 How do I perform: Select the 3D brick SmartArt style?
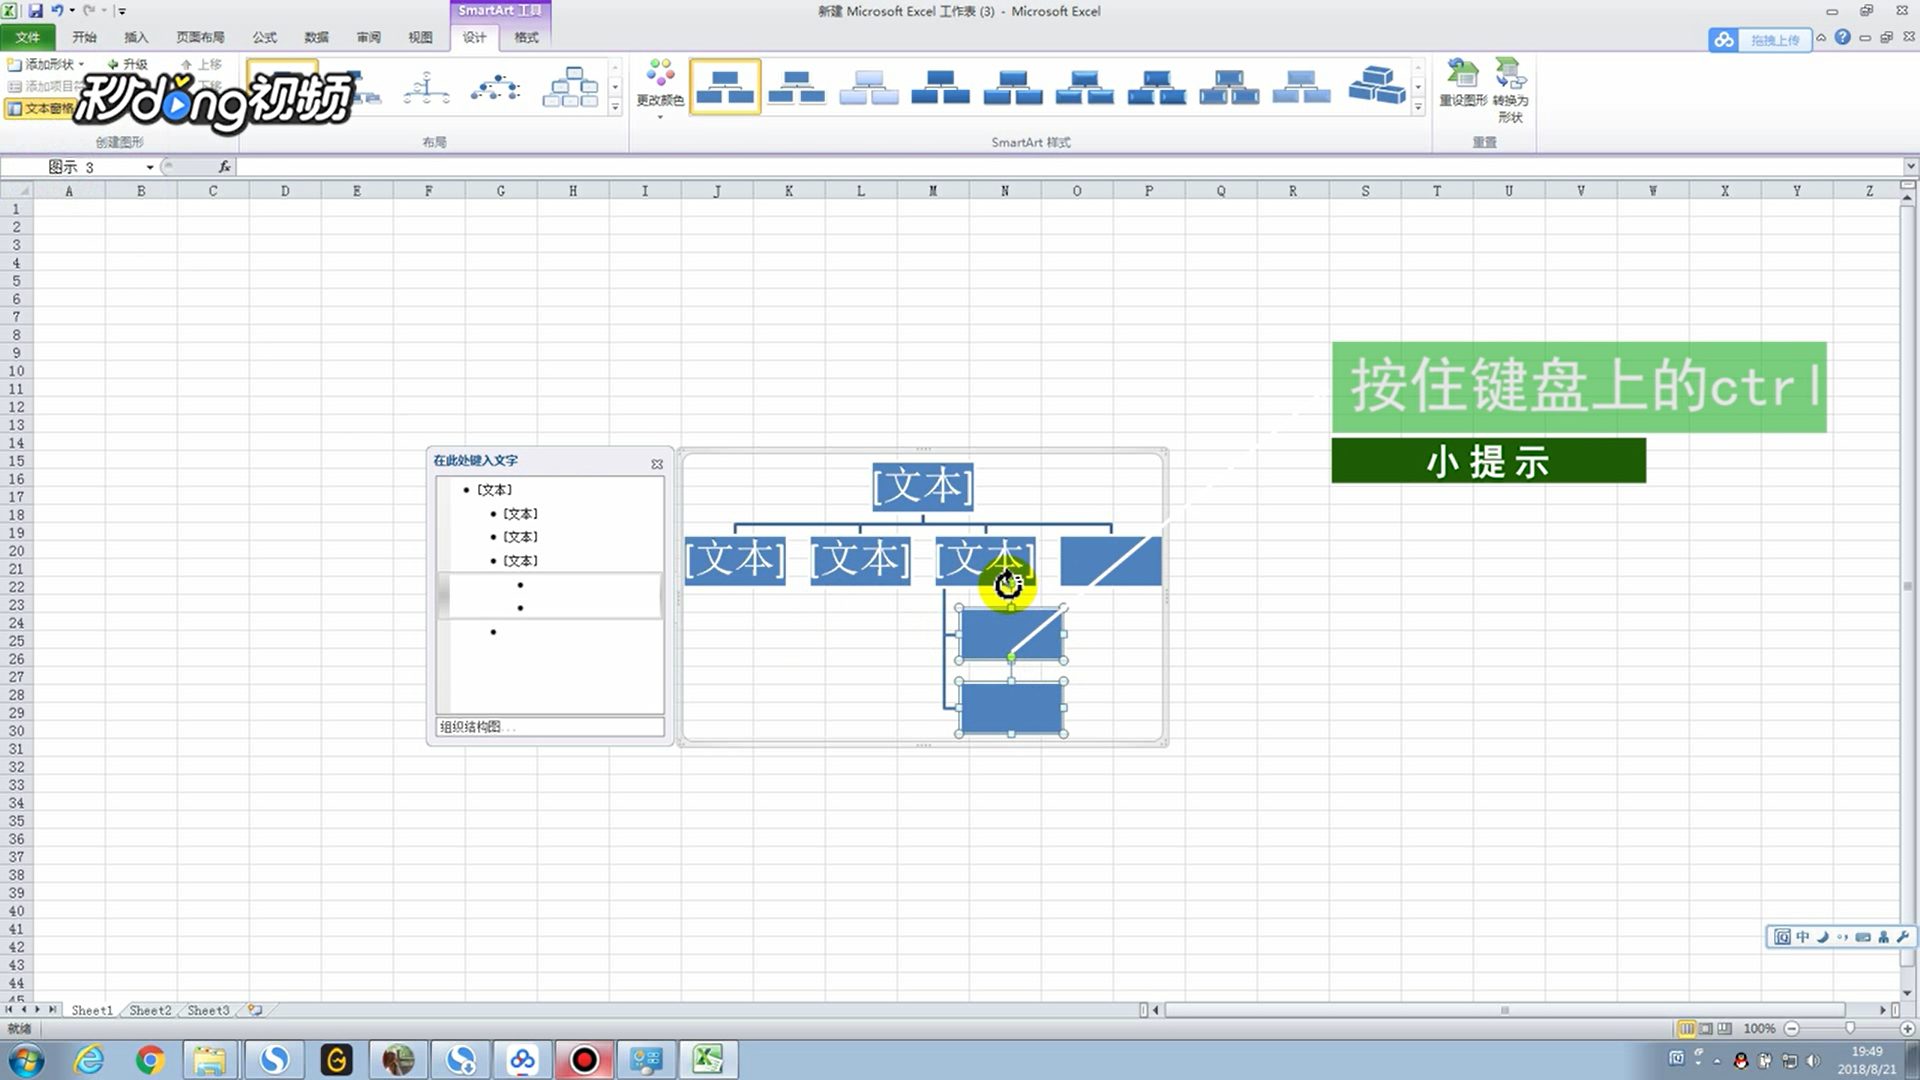click(1376, 87)
